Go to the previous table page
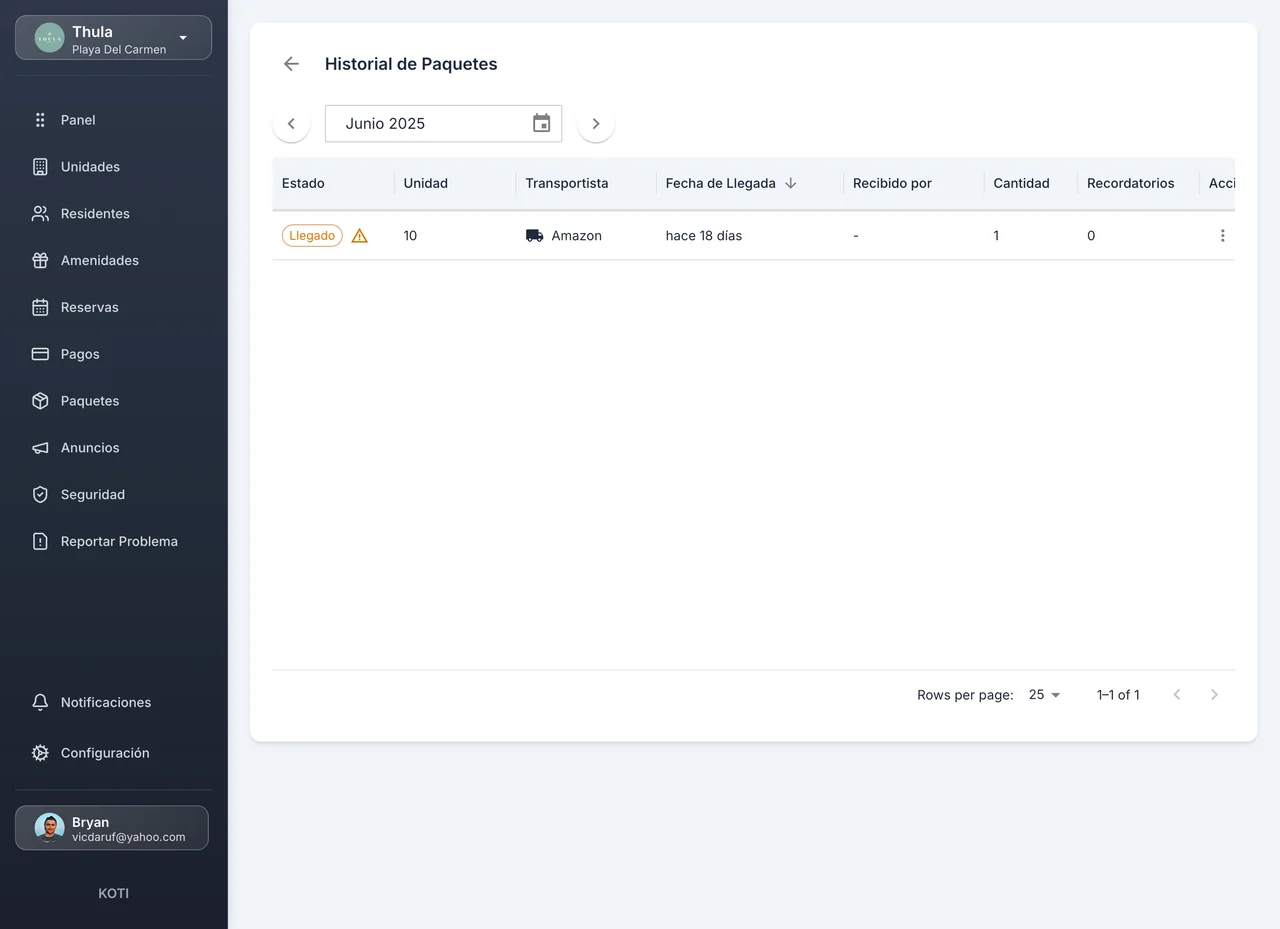1280x929 pixels. click(x=1177, y=694)
